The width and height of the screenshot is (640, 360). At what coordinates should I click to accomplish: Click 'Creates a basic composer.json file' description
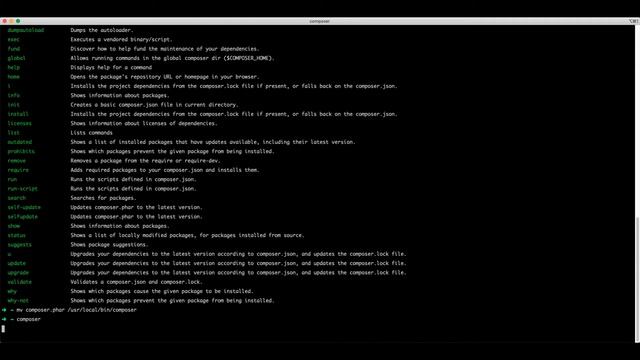154,105
